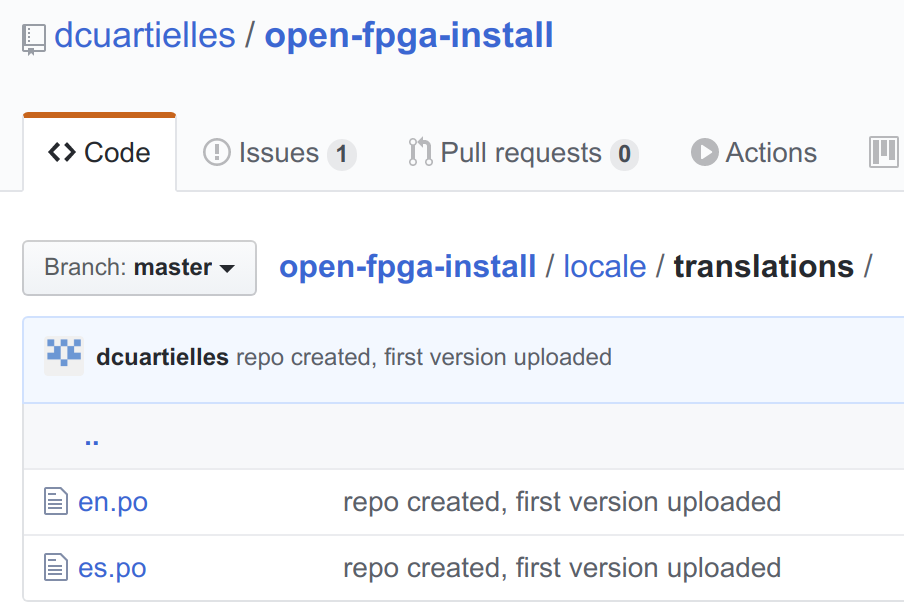904x616 pixels.
Task: Open the Projects board icon
Action: click(884, 152)
